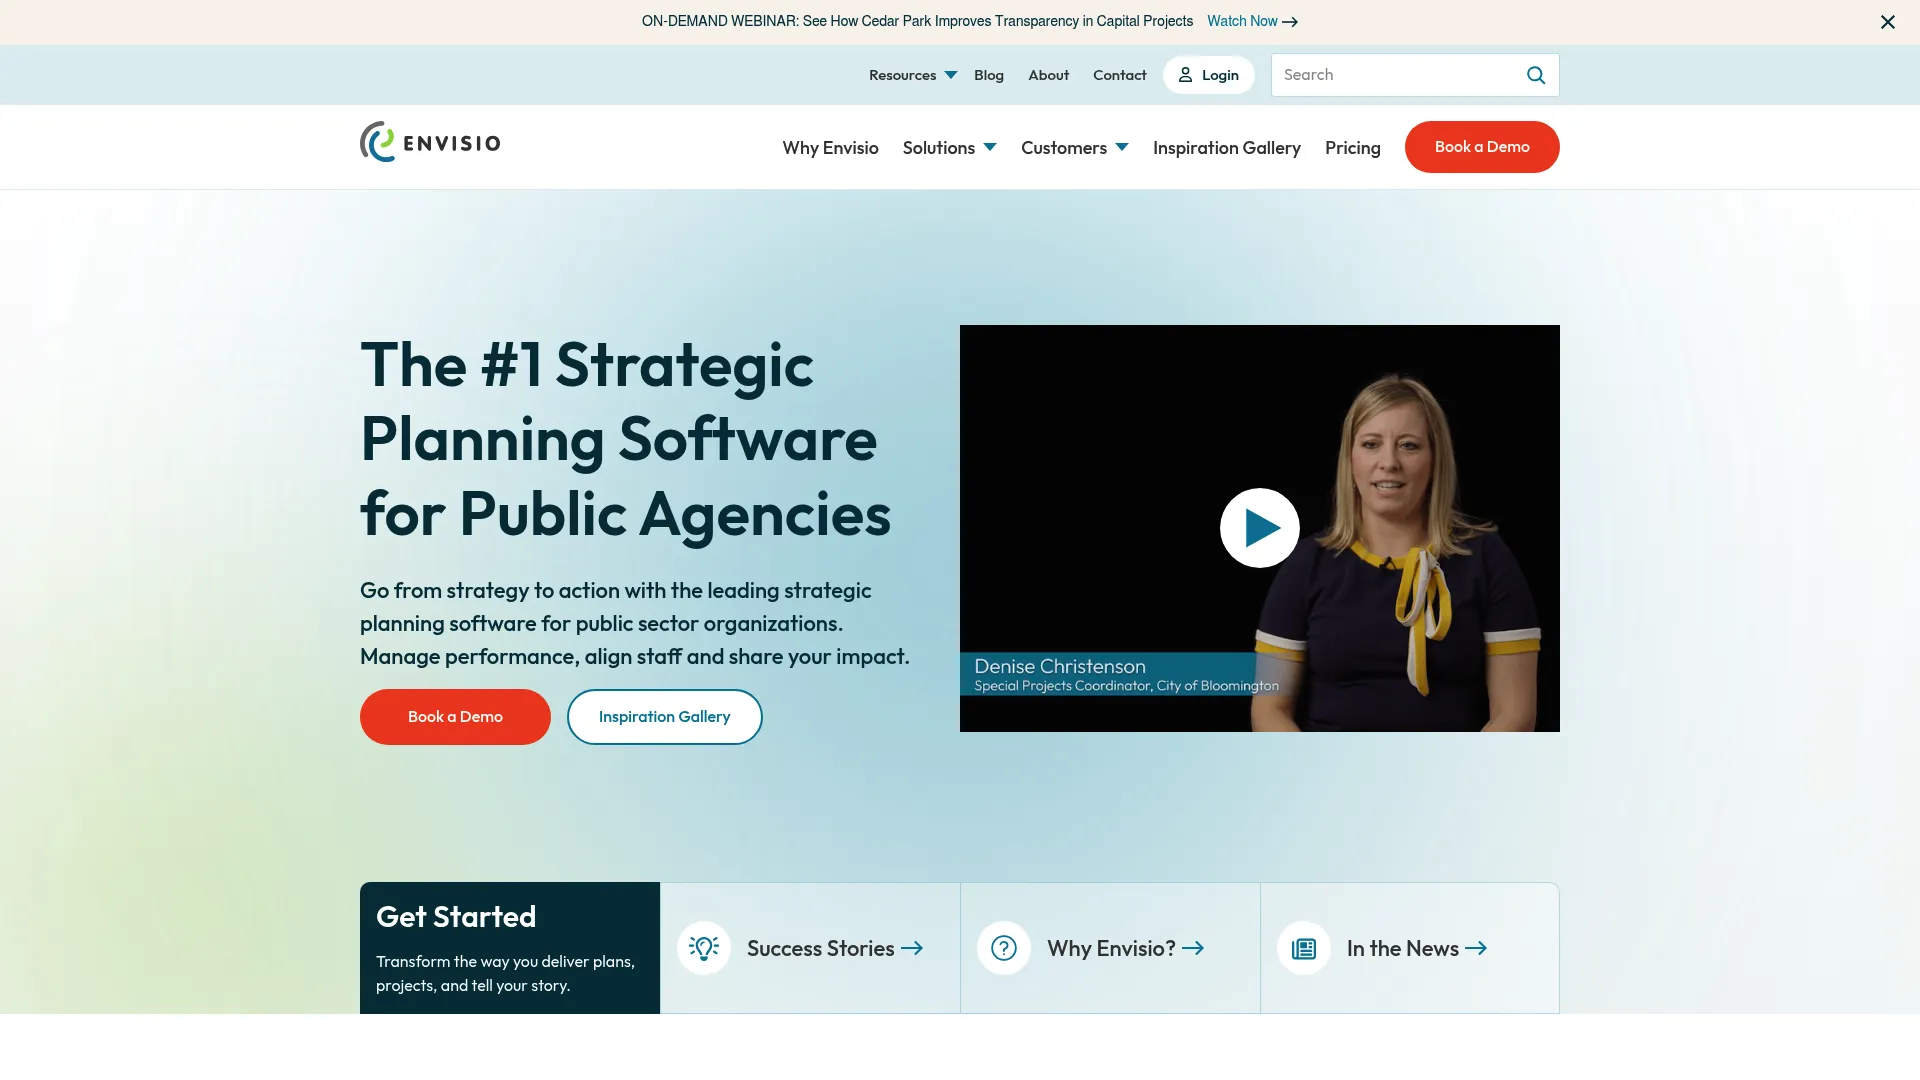This screenshot has height=1080, width=1920.
Task: Click the Login button
Action: pos(1209,75)
